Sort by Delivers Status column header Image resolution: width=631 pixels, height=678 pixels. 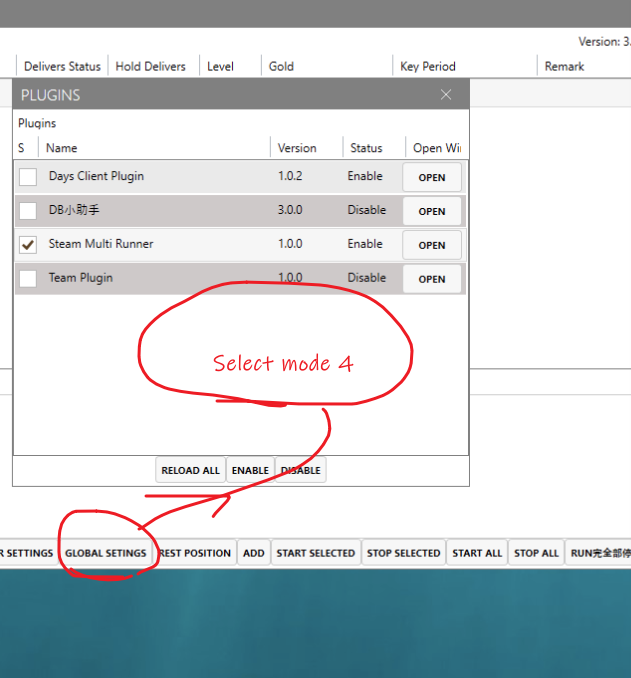point(62,66)
